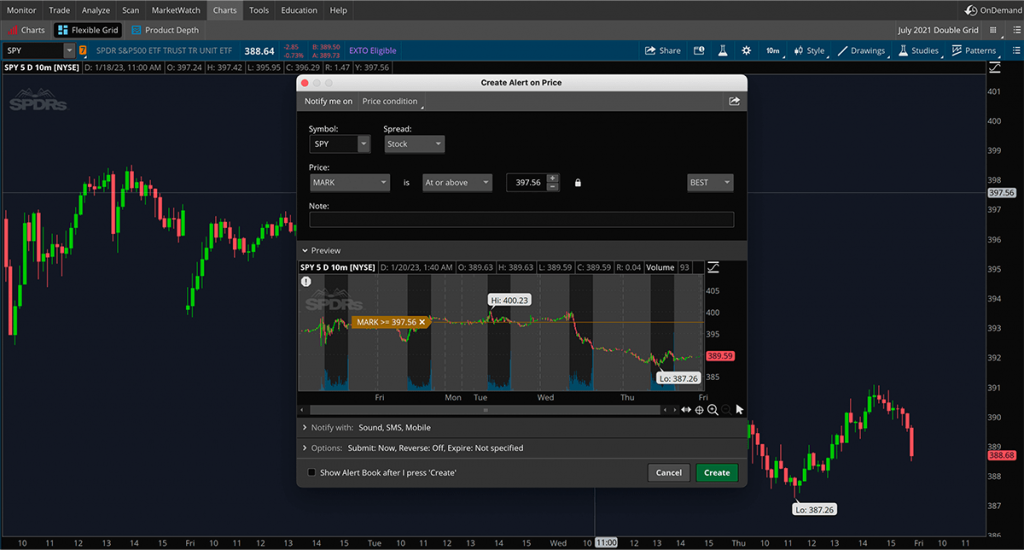Click the Cancel button
Screen dimensions: 1024x550
669,472
